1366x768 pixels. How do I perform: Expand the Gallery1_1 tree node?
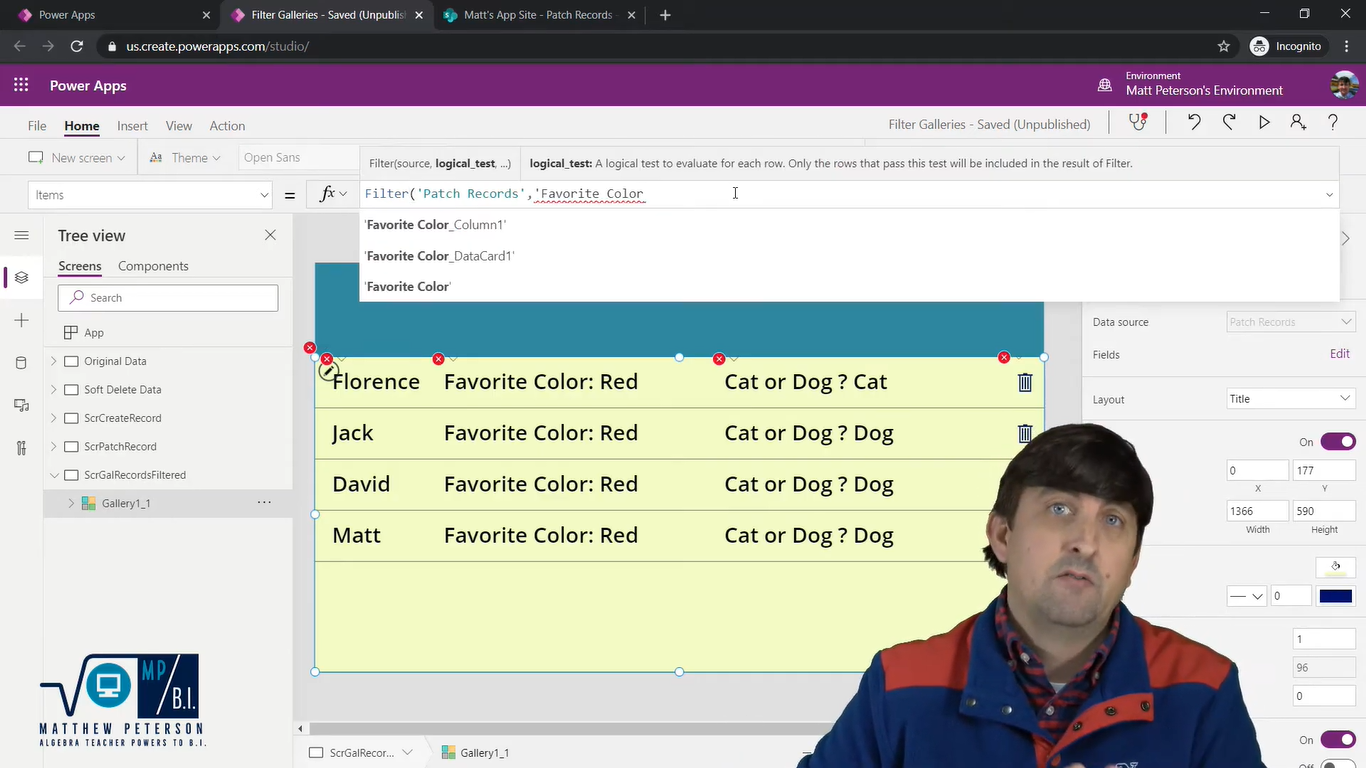[x=71, y=503]
